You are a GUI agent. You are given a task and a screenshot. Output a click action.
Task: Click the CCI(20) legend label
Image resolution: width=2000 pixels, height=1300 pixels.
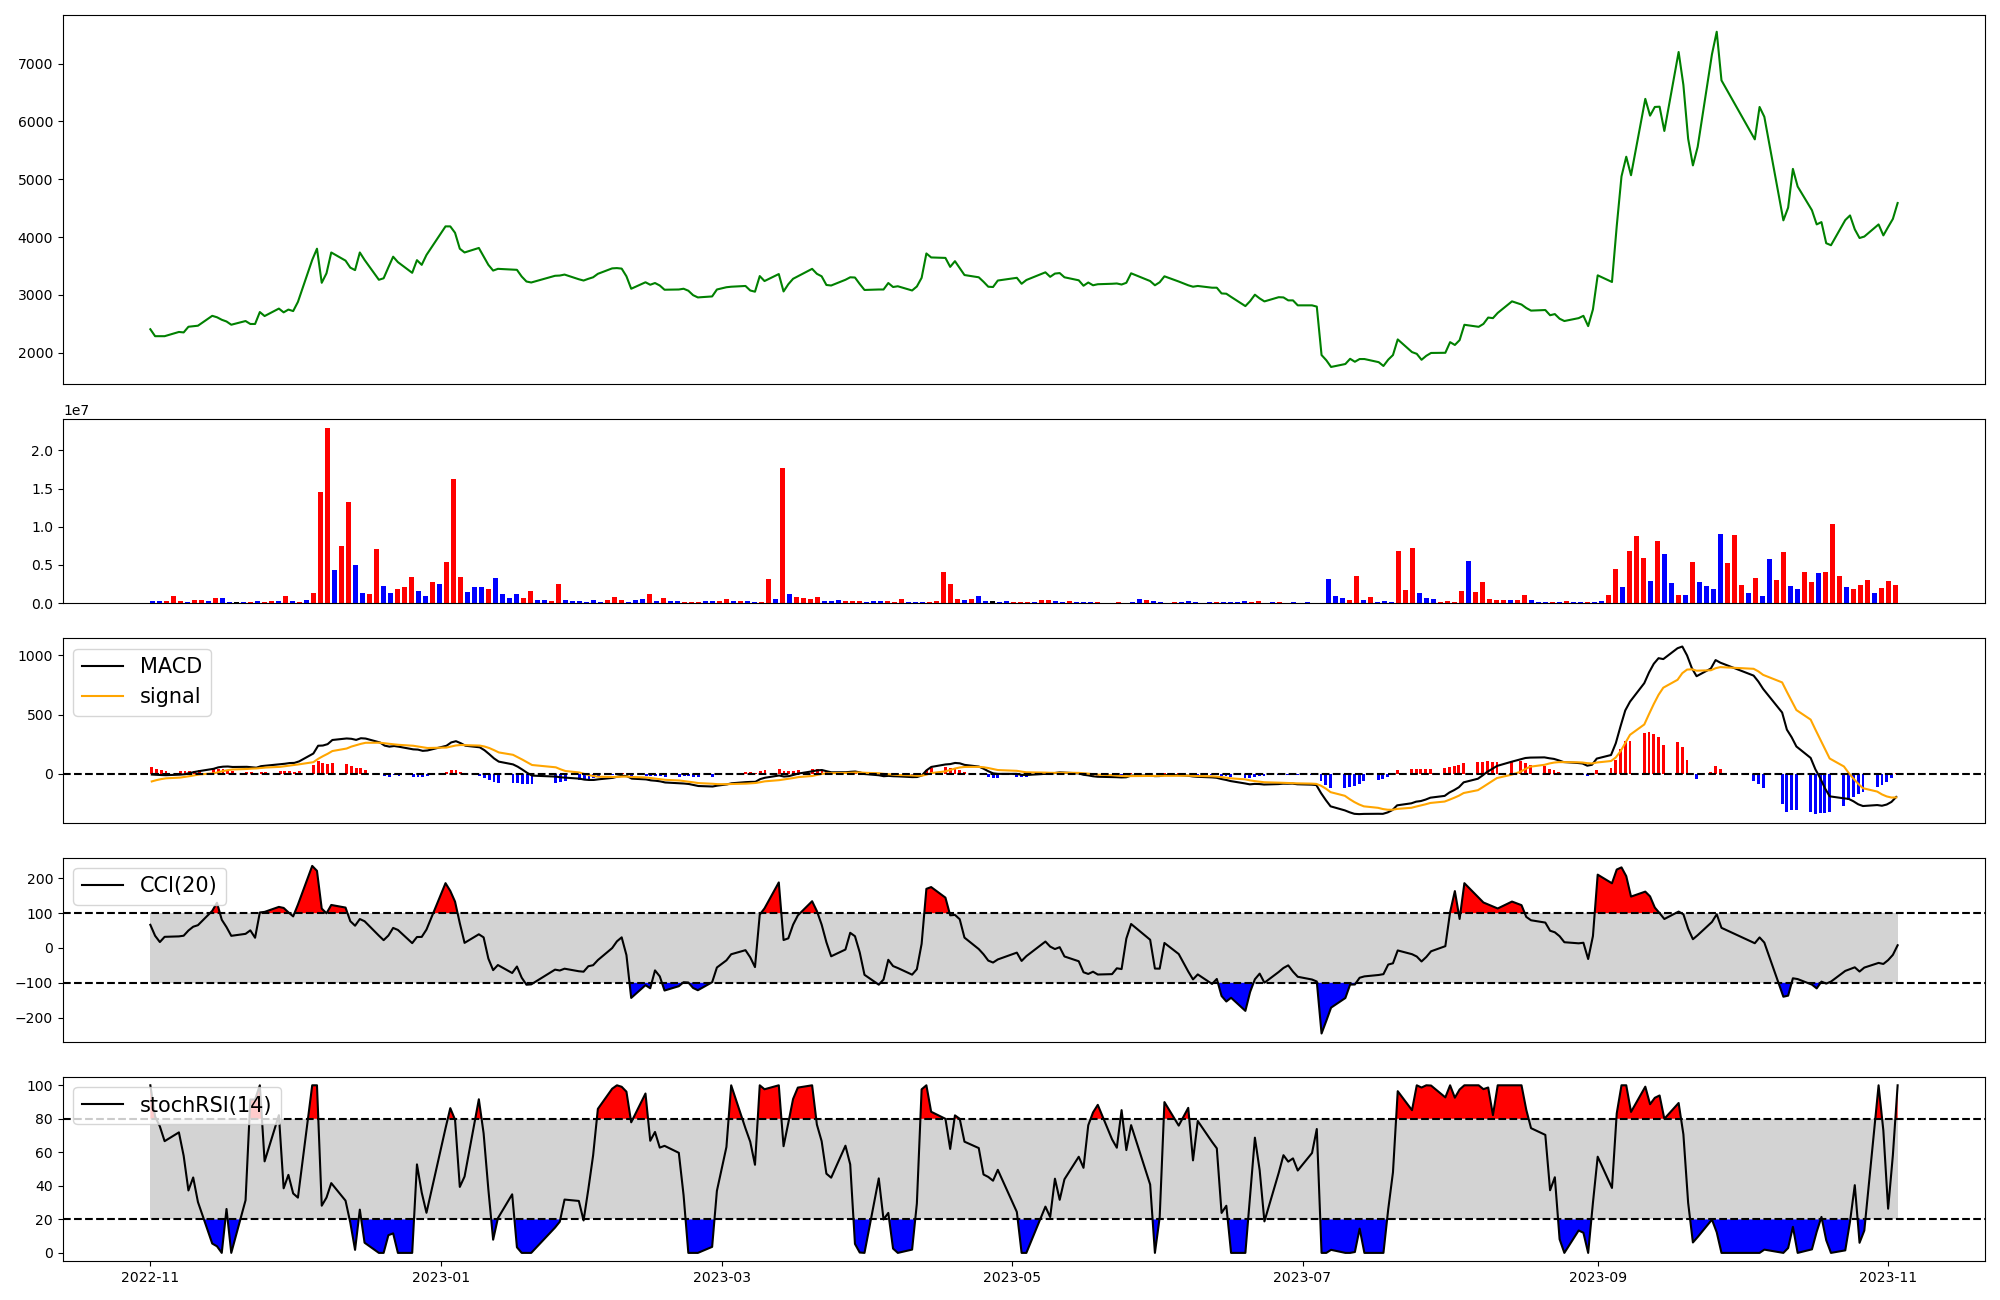[x=177, y=885]
